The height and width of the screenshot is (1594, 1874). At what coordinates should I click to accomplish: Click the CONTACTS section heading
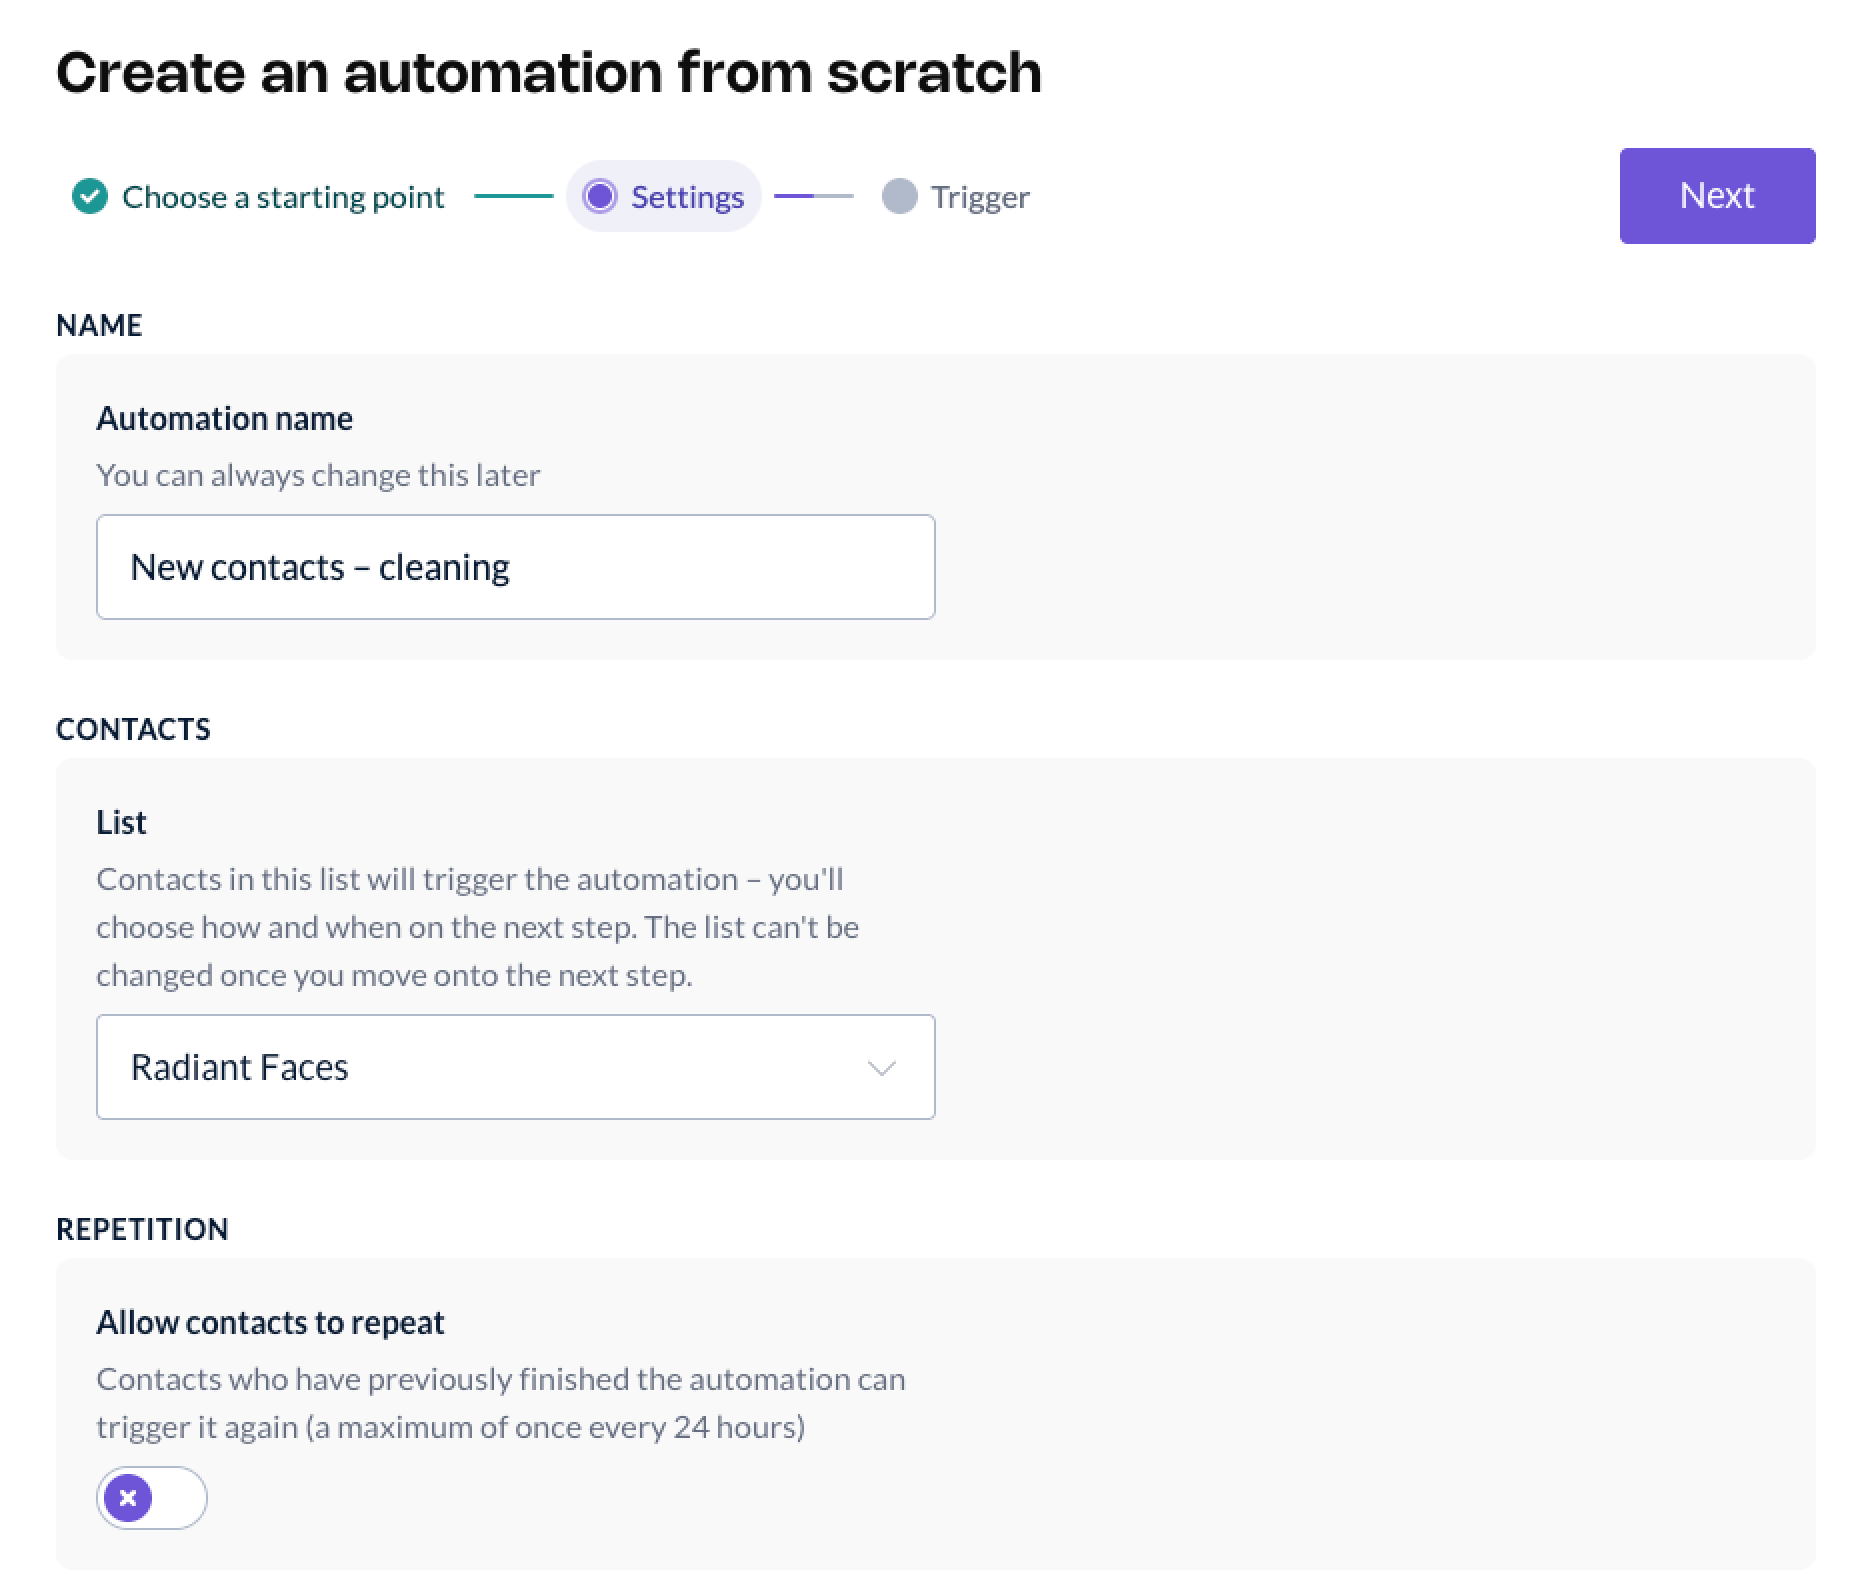(133, 729)
